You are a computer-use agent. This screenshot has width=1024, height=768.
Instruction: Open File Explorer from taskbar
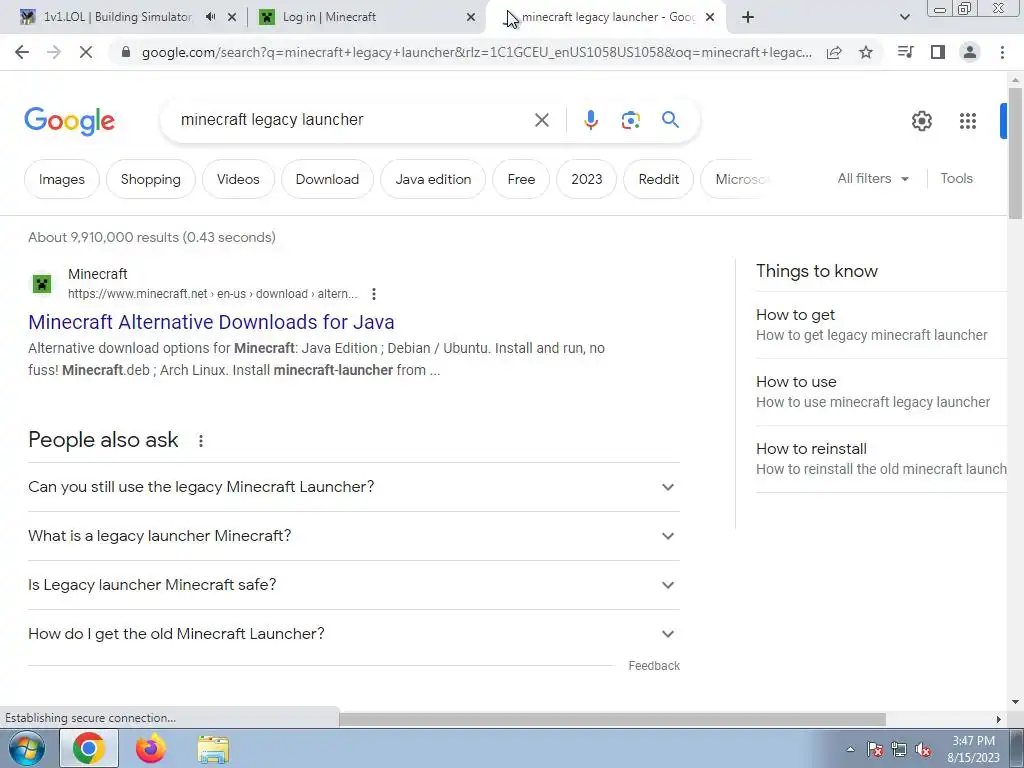click(213, 750)
